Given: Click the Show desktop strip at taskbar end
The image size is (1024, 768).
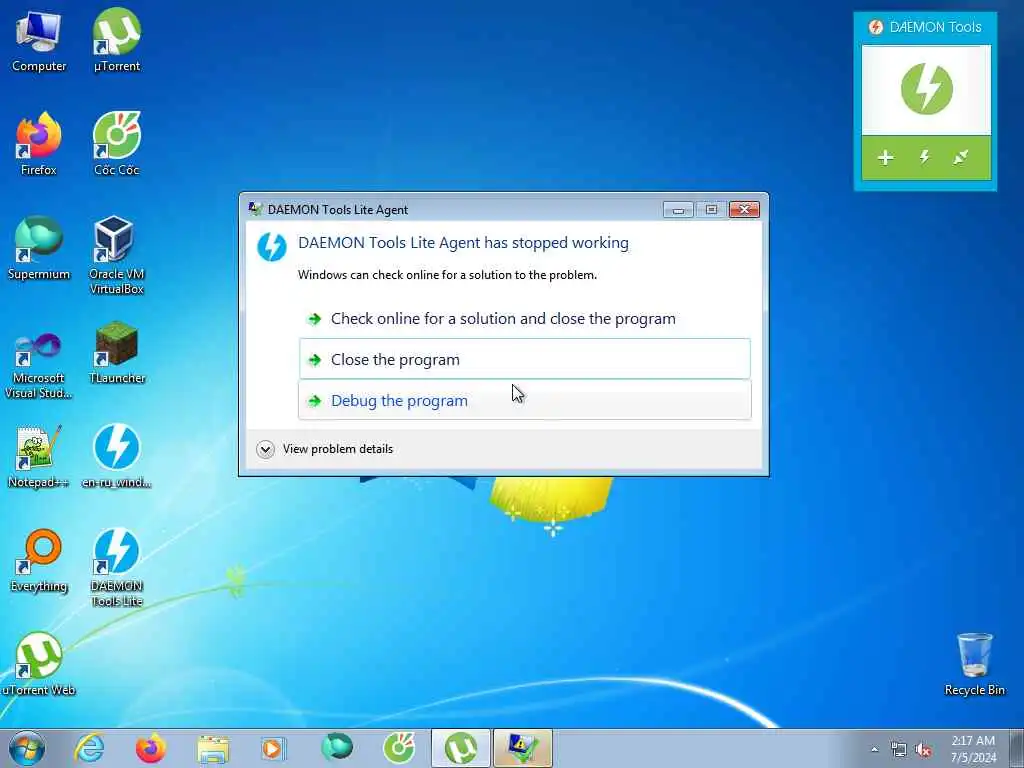Looking at the screenshot, I should click(1017, 748).
